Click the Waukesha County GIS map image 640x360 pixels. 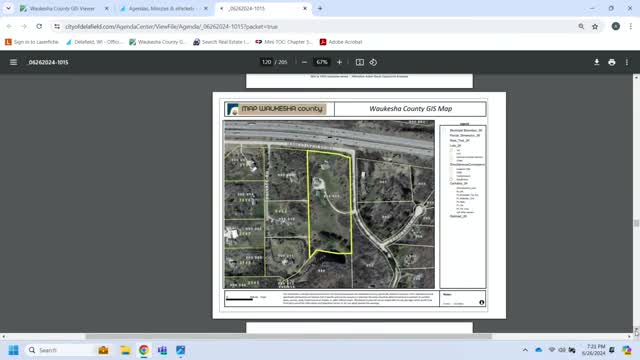tap(329, 204)
